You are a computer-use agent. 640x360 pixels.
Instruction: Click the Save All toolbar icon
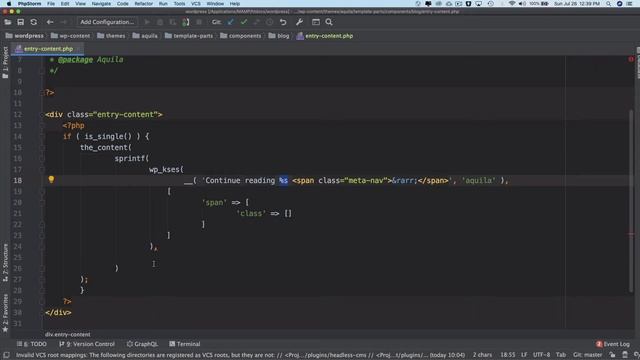20,22
